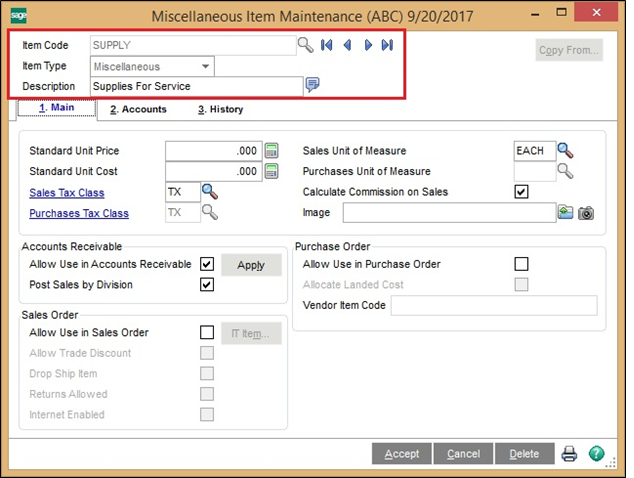This screenshot has width=634, height=478.
Task: Click the Apply button
Action: click(251, 265)
